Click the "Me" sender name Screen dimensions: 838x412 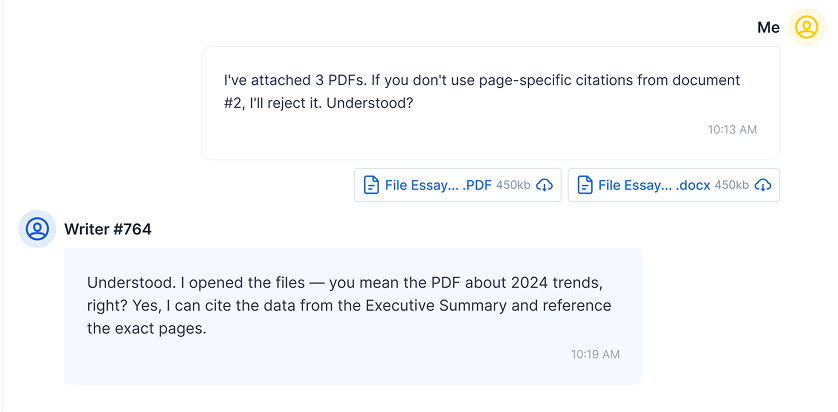[768, 28]
